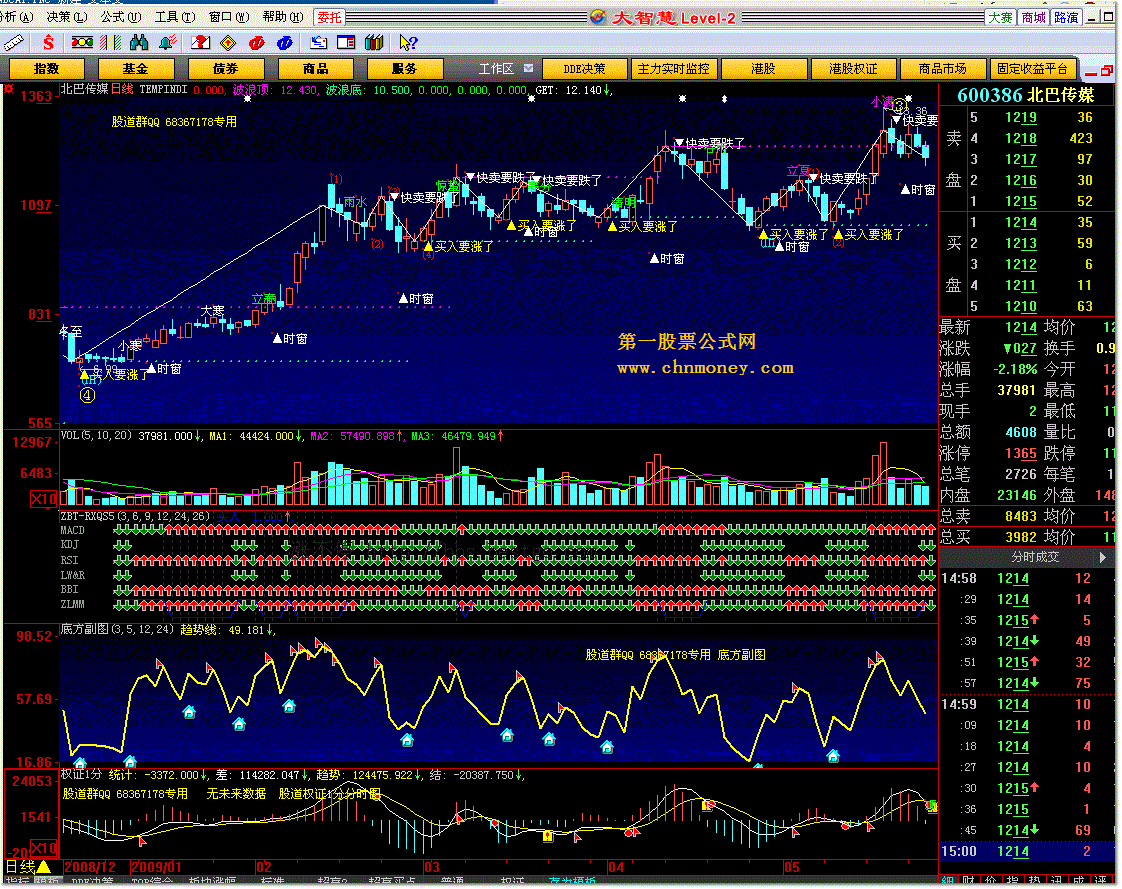Click the 路演 button at top right
Image resolution: width=1122 pixels, height=889 pixels.
(1065, 17)
